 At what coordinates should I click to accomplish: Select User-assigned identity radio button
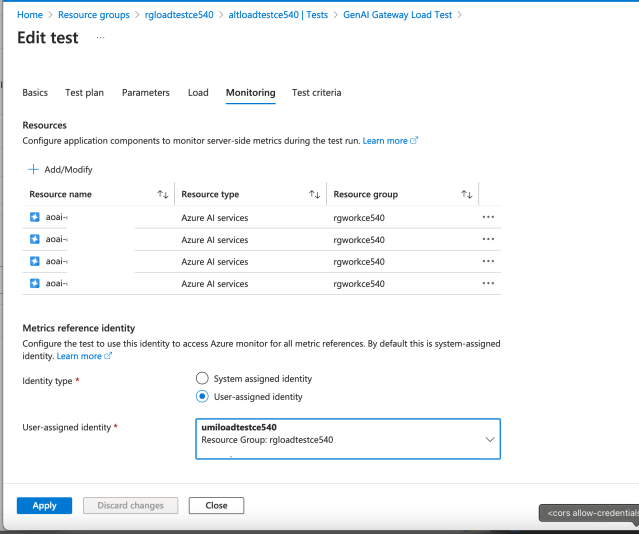203,397
